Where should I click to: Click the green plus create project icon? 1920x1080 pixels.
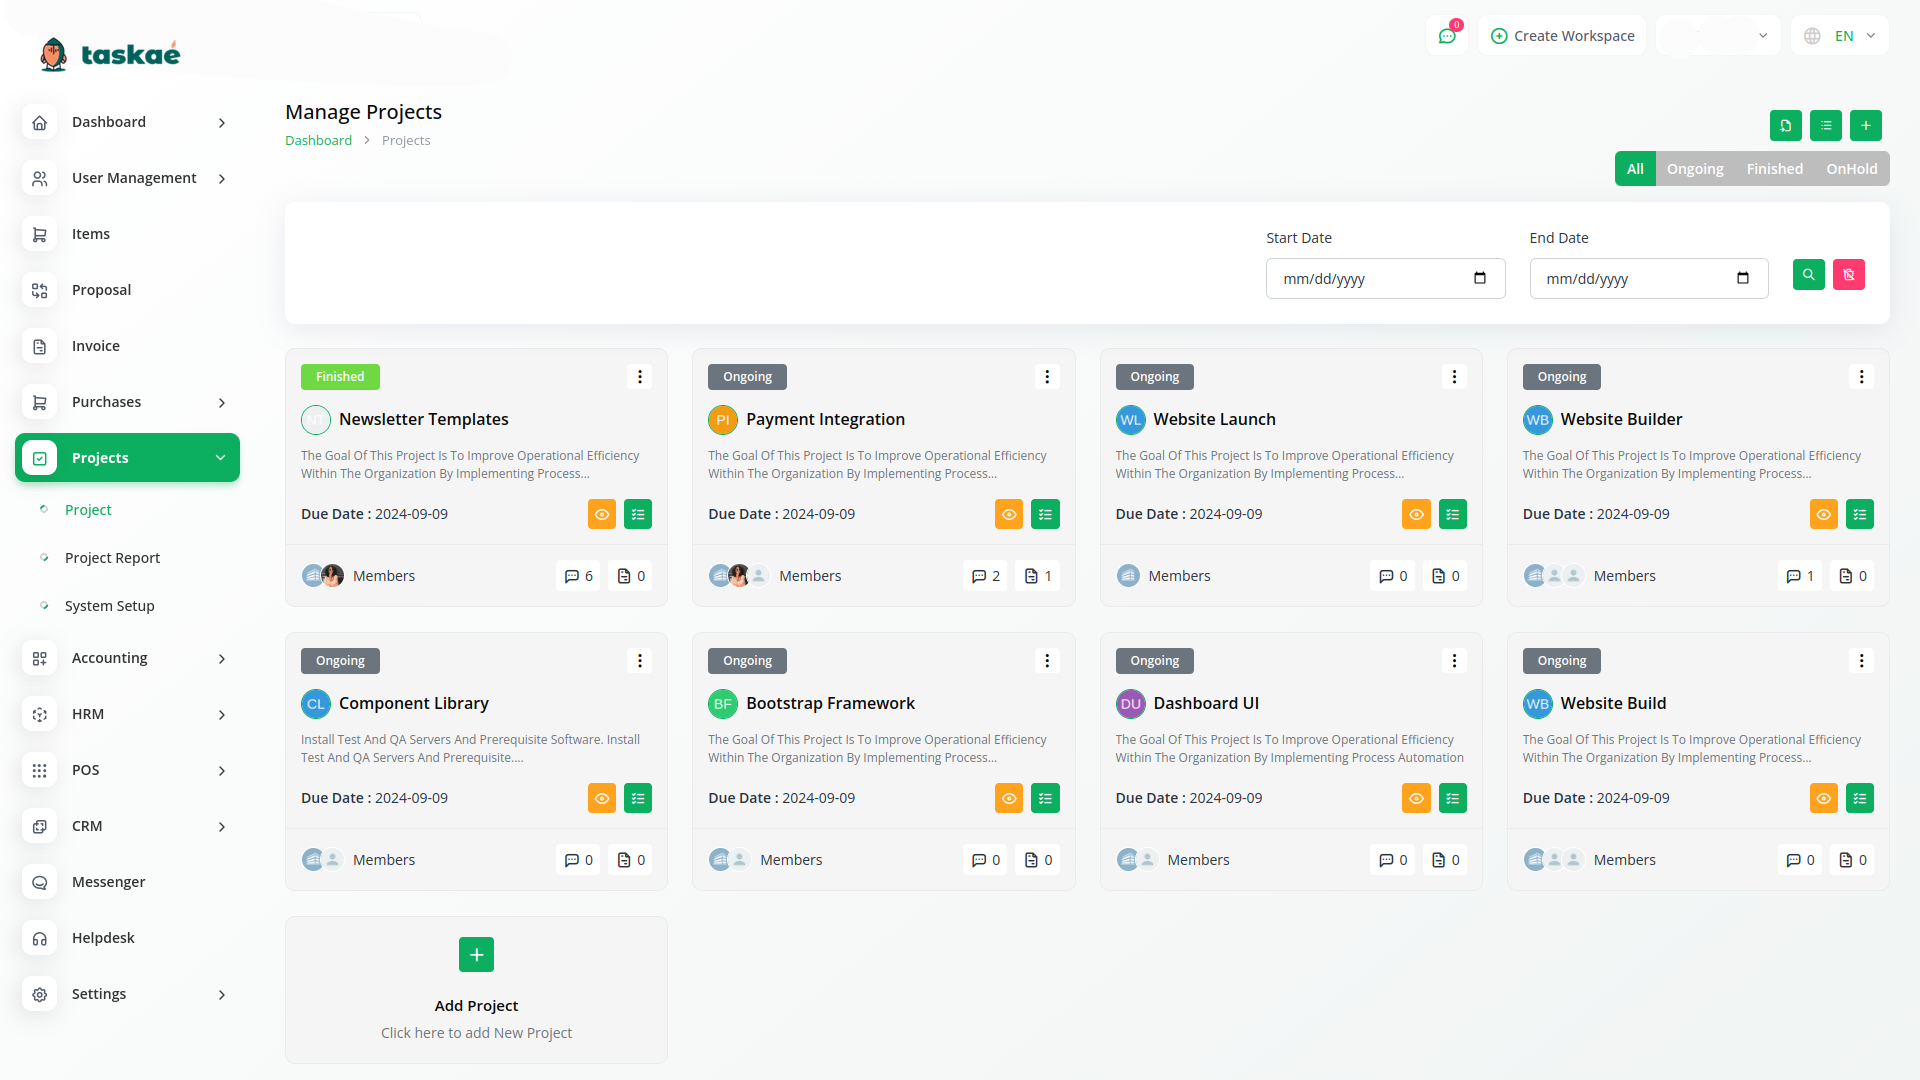coord(1866,125)
